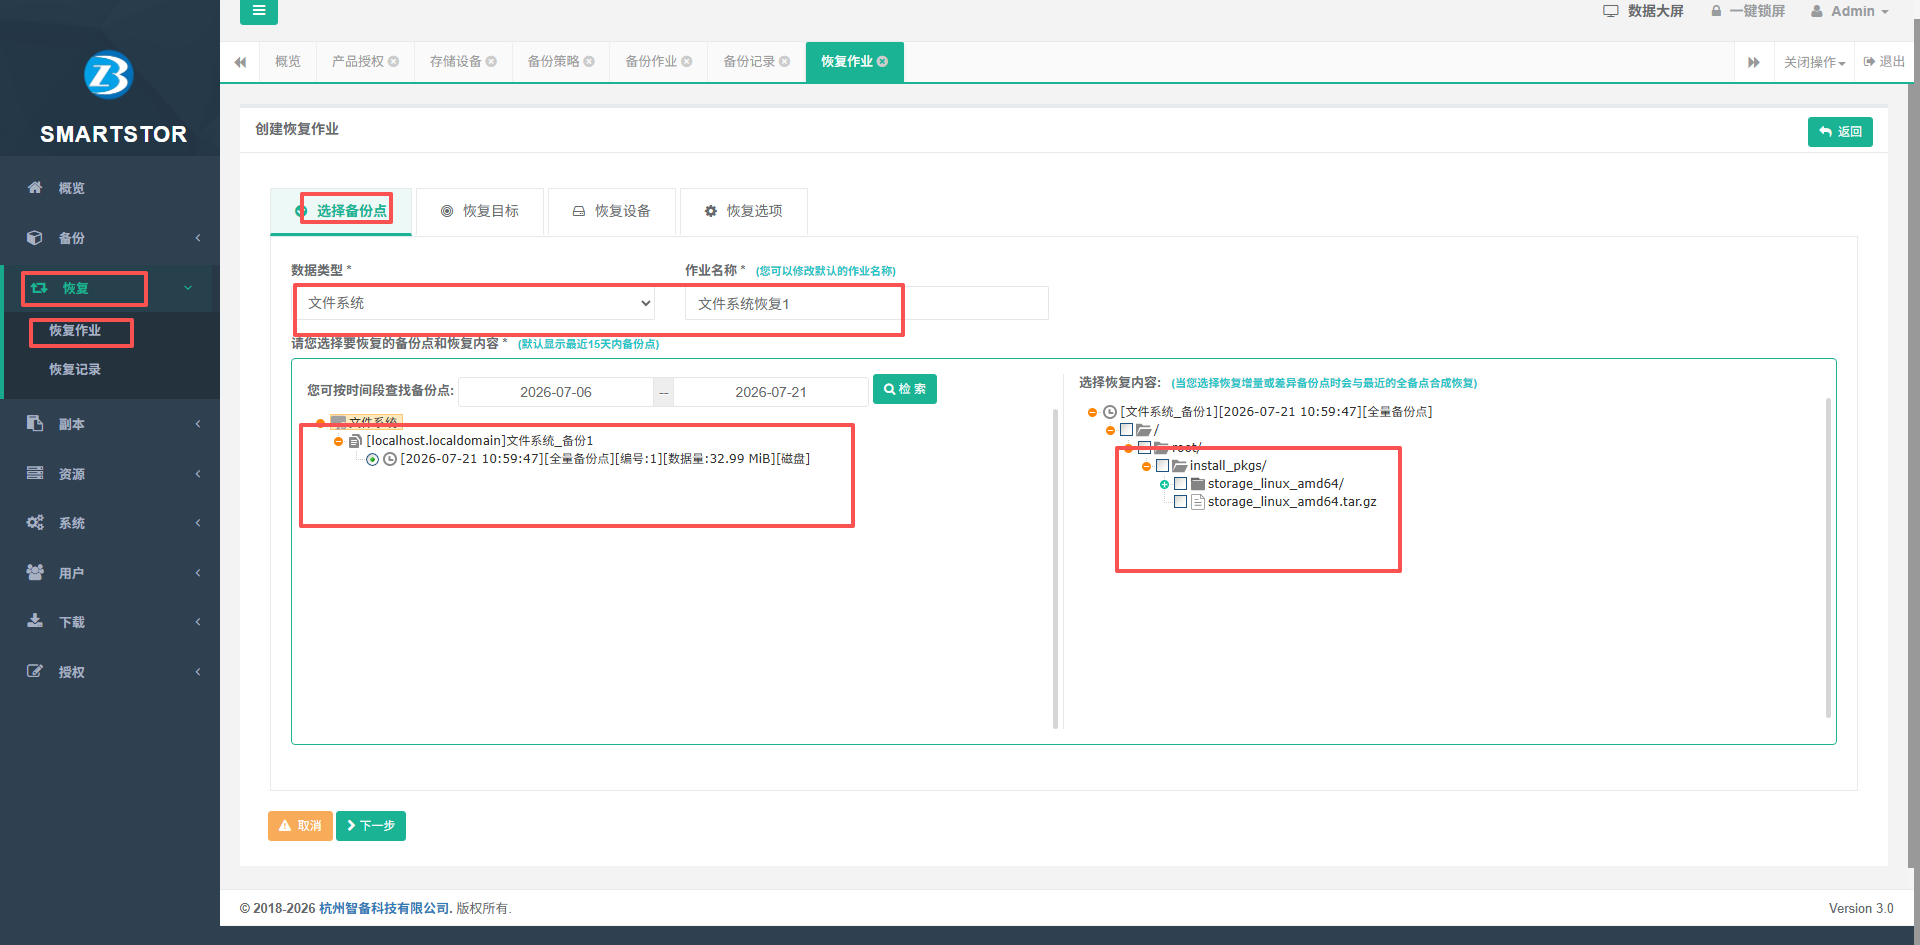Open 恢复记录 in the sidebar
Image resolution: width=1920 pixels, height=945 pixels.
(75, 369)
